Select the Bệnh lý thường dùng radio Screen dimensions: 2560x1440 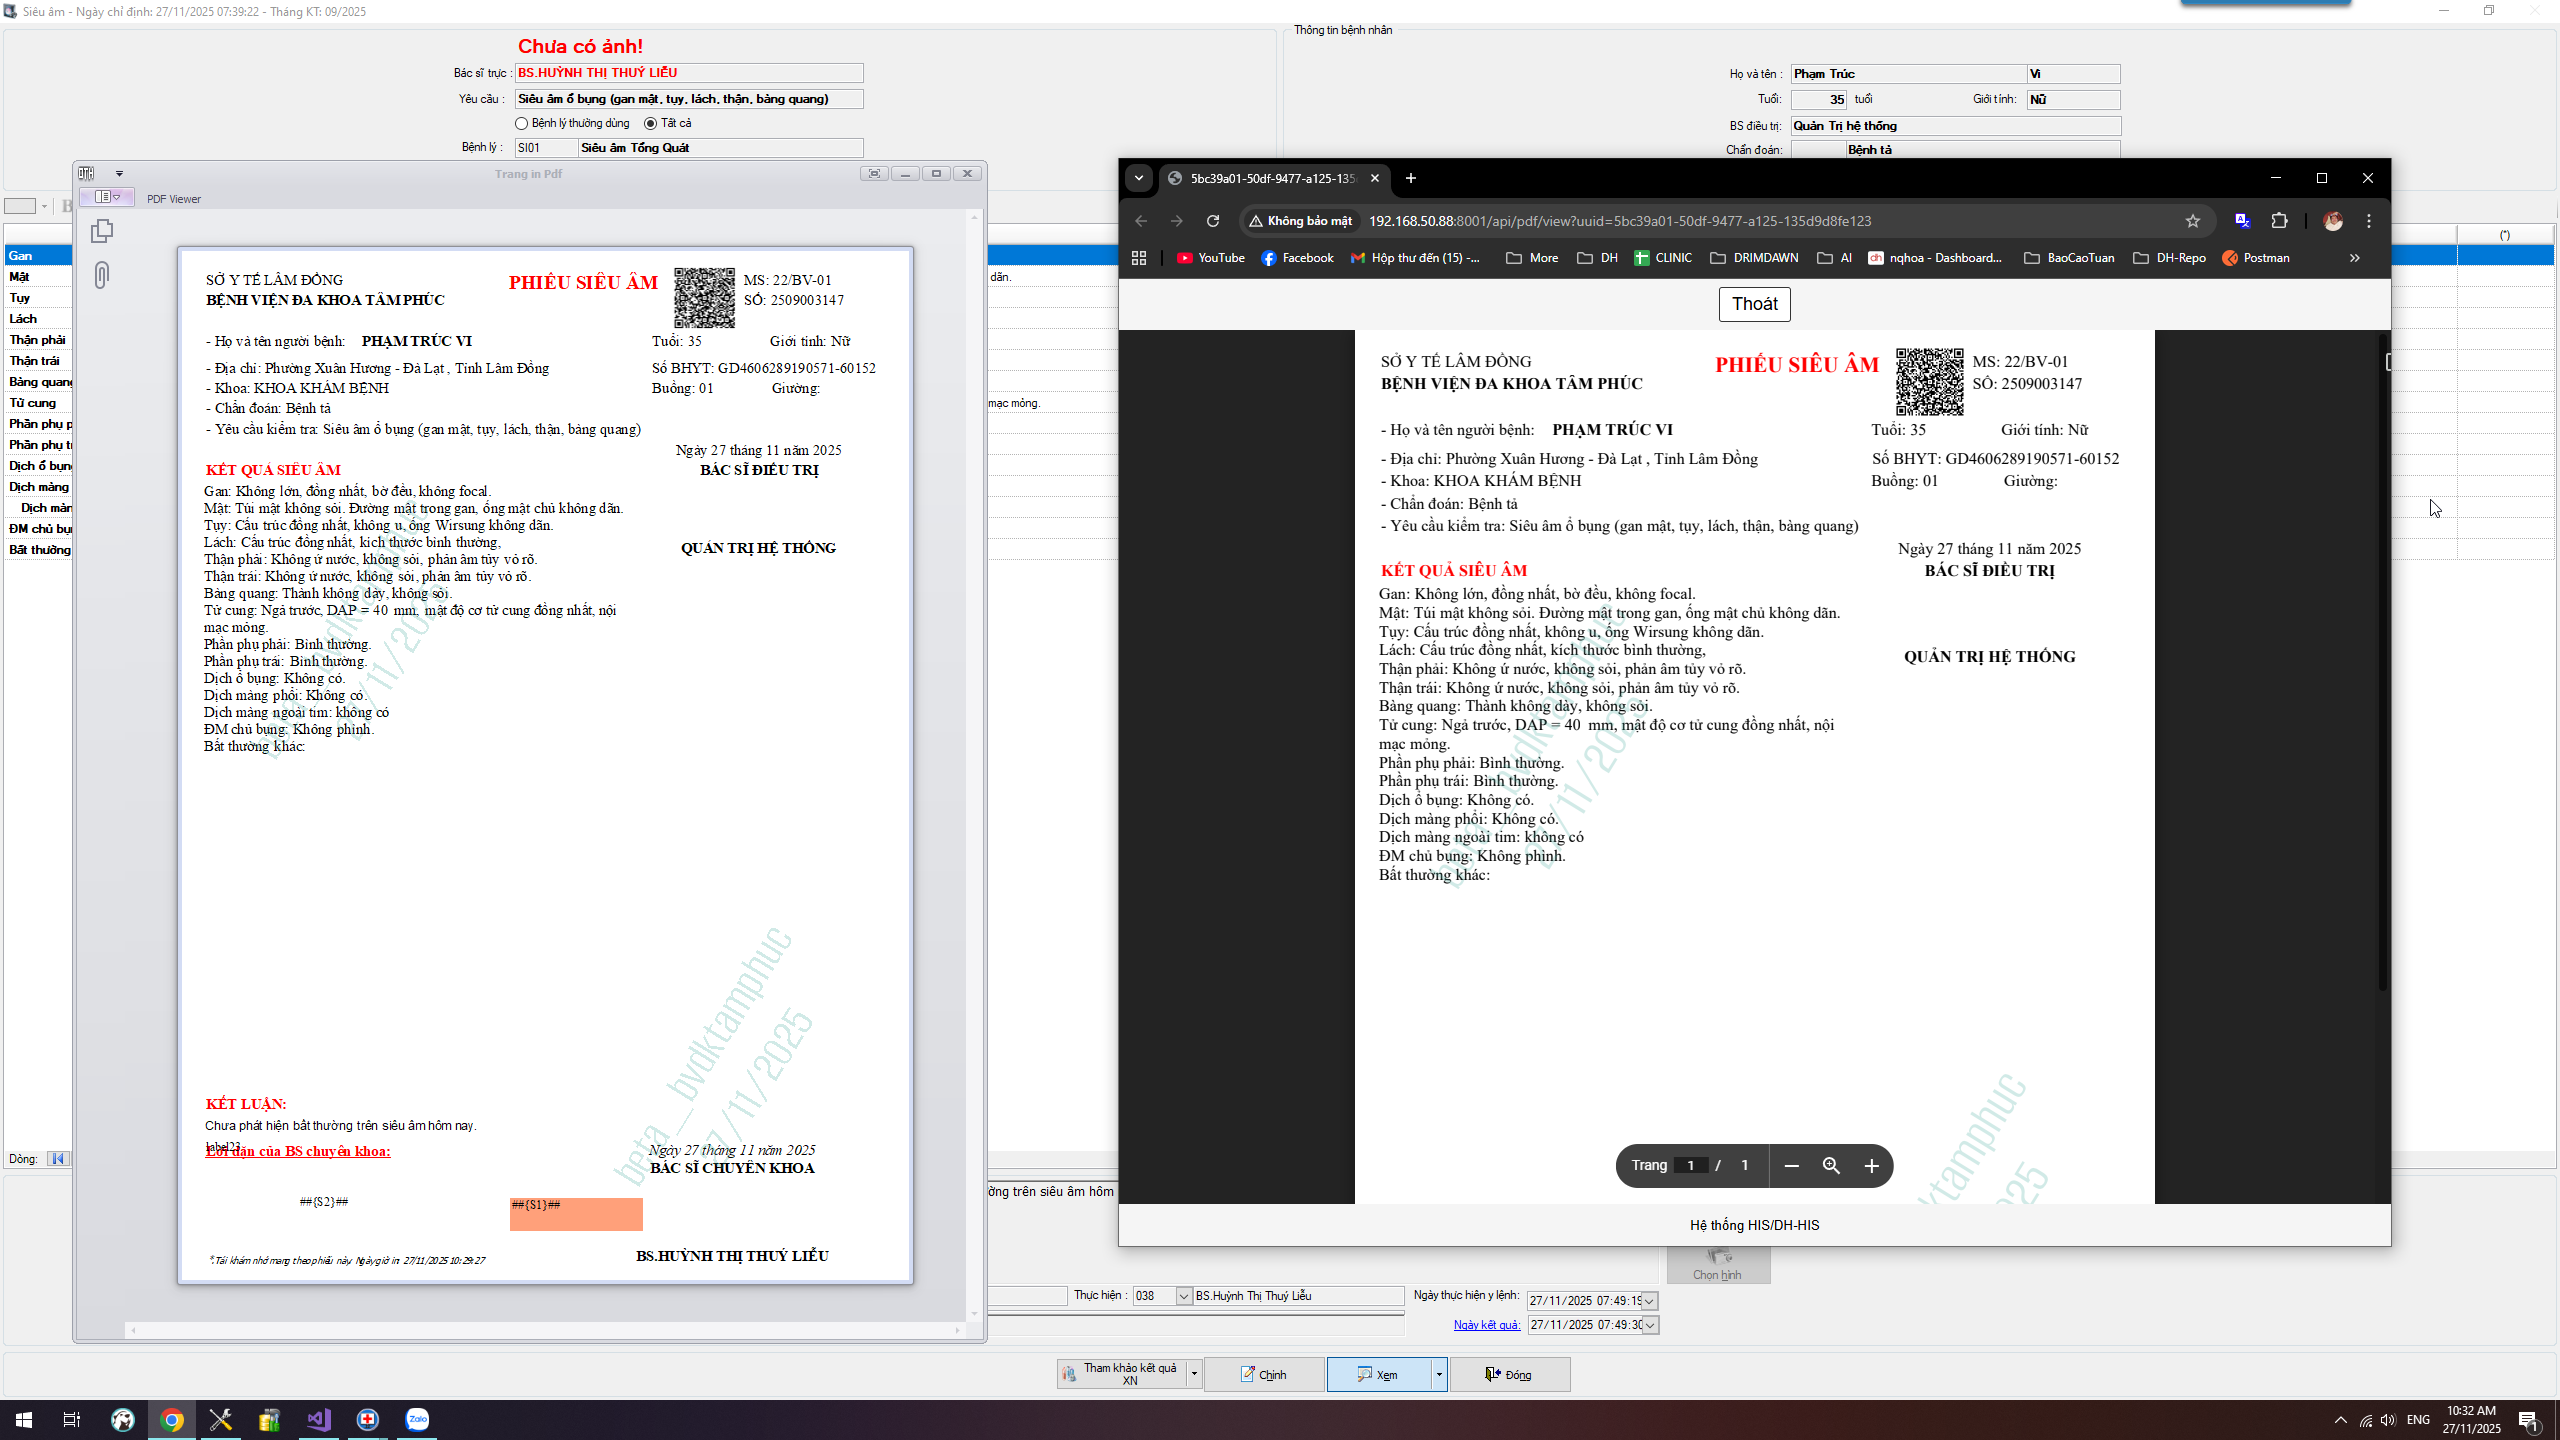click(x=521, y=124)
